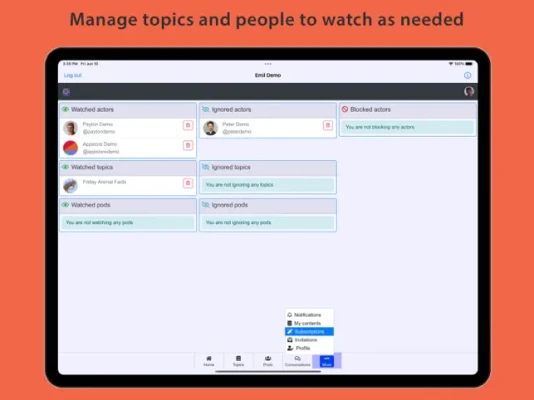
Task: Remove Friday Animal Facts watched topic
Action: pos(188,183)
